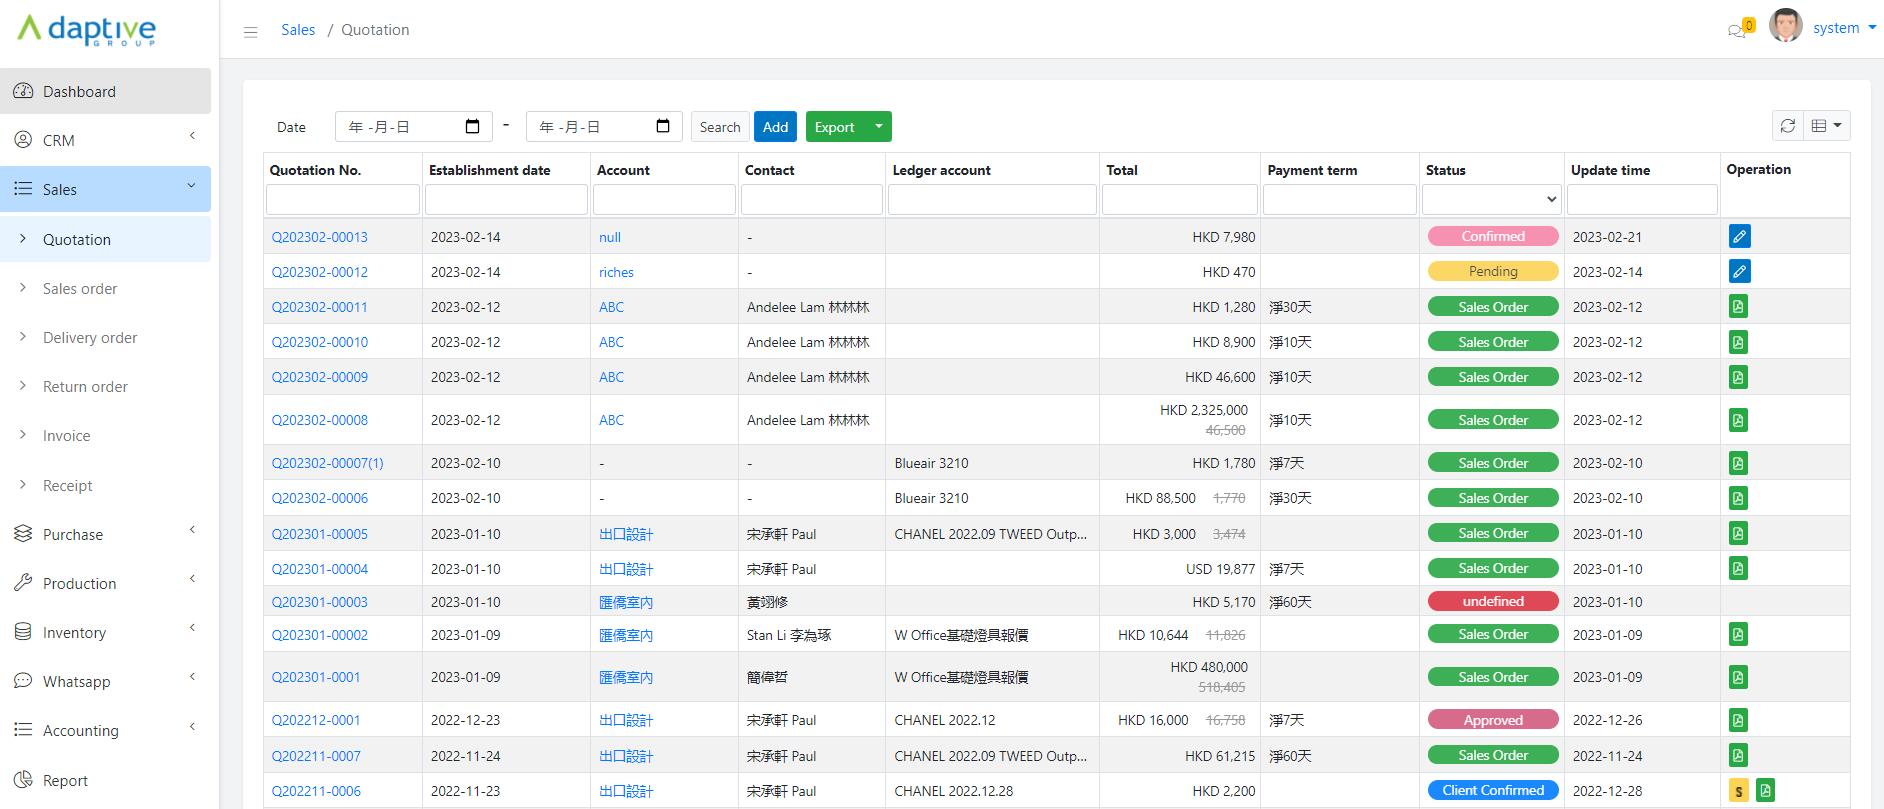The height and width of the screenshot is (809, 1884).
Task: Click the hamburger menu toggle icon
Action: [x=251, y=32]
